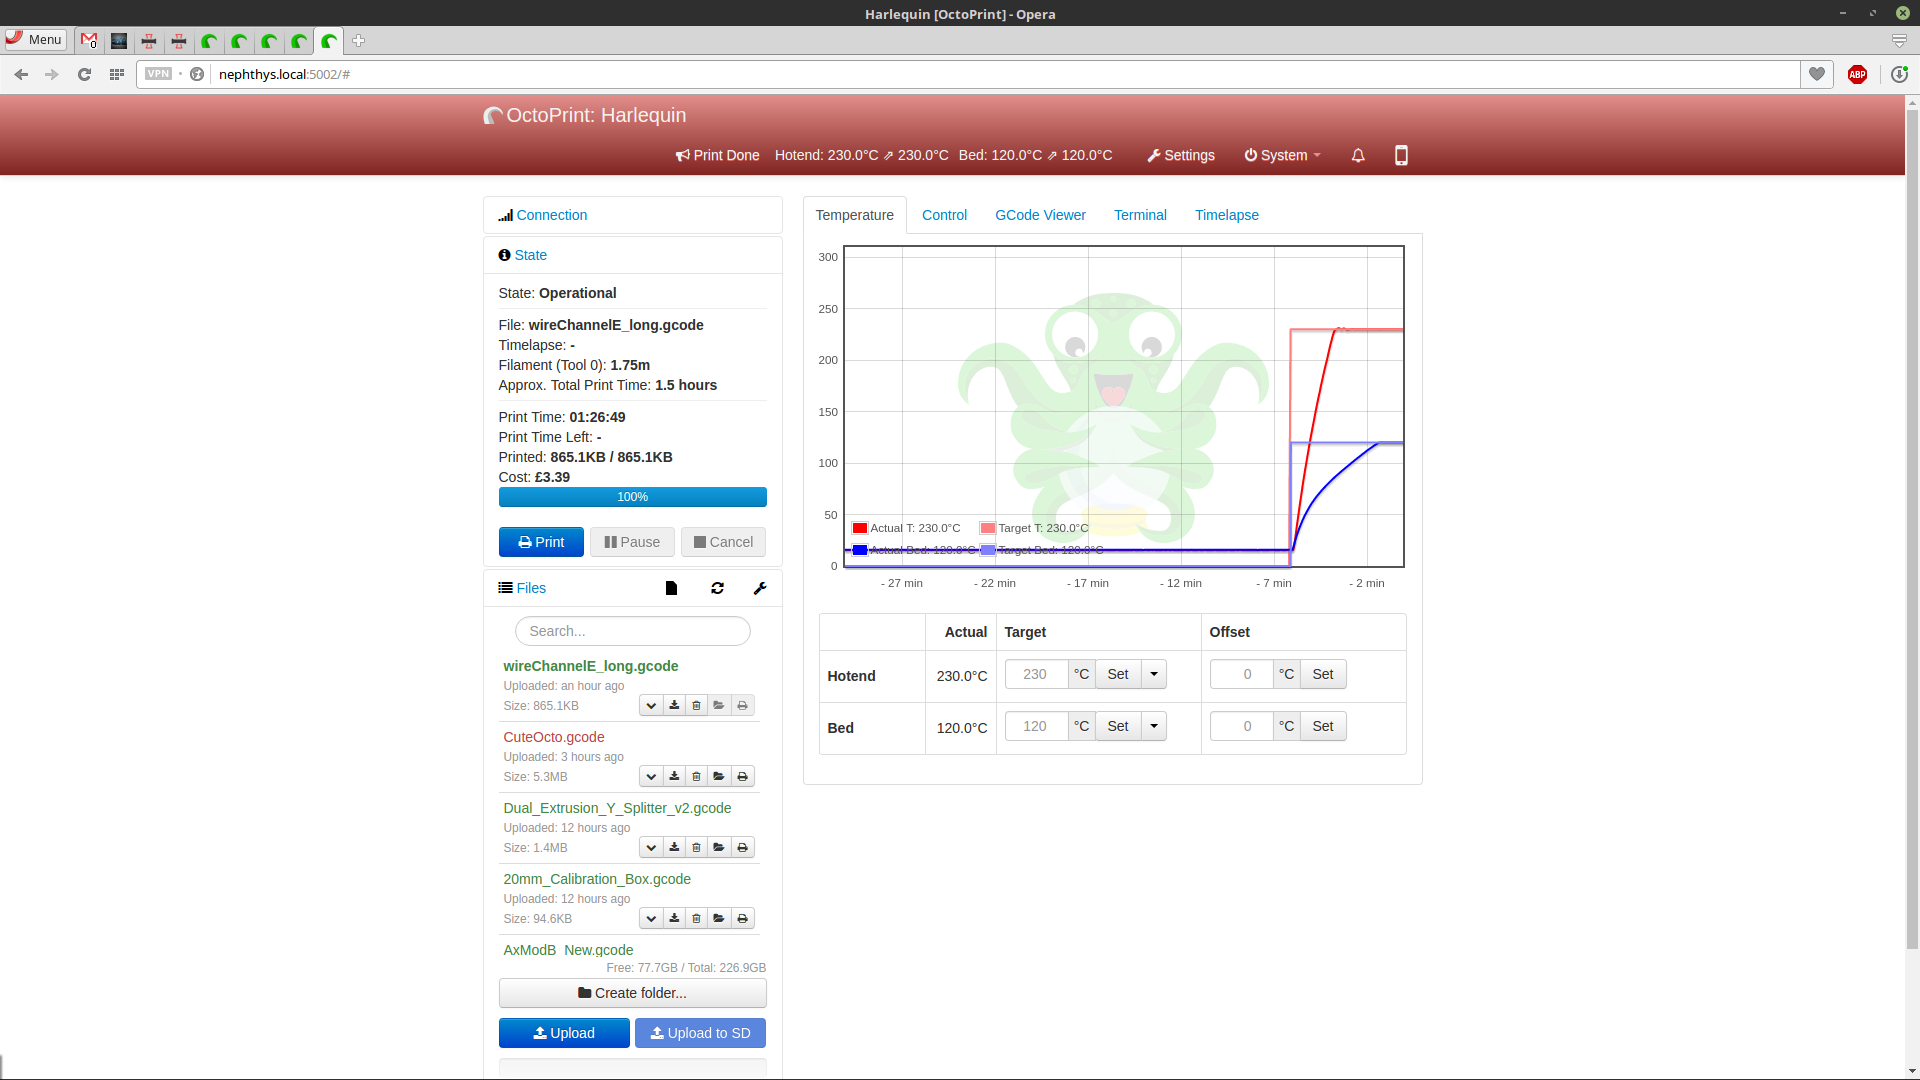The width and height of the screenshot is (1920, 1080).
Task: Click Opera's adblock ABP icon
Action: pyautogui.click(x=1857, y=74)
